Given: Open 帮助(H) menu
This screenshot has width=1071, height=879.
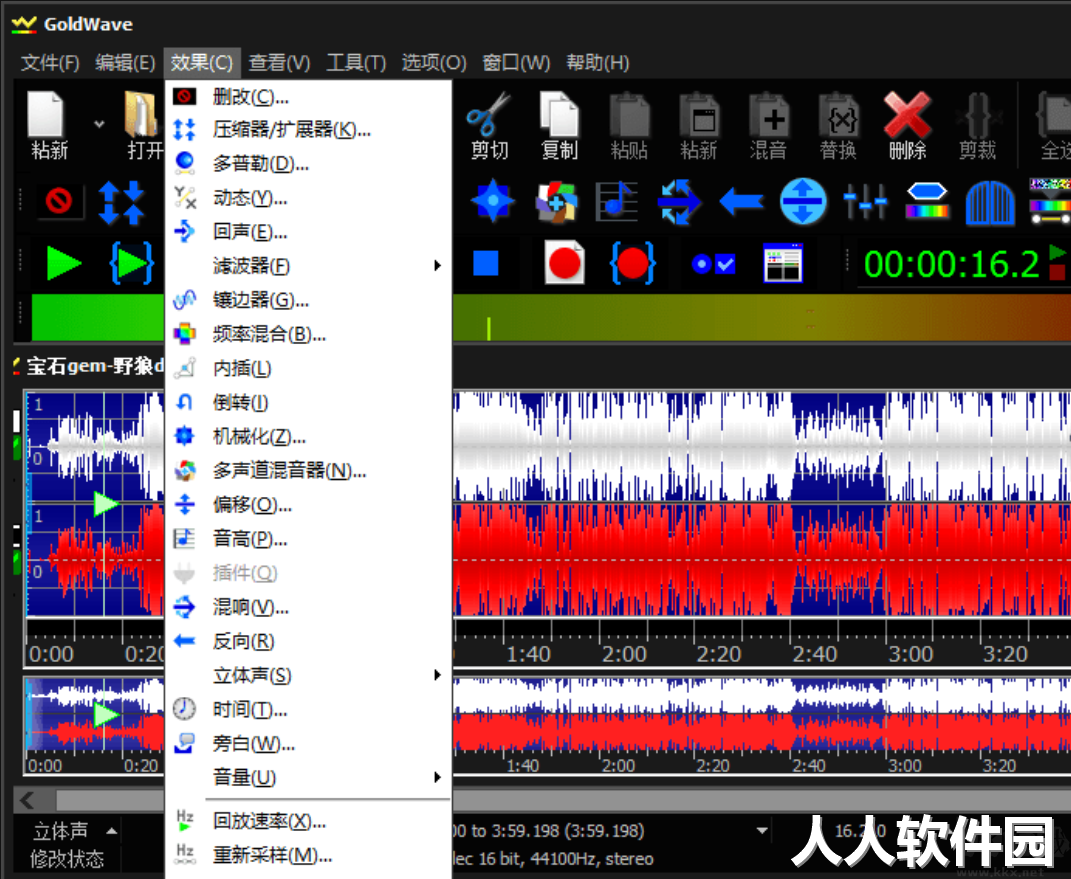Looking at the screenshot, I should coord(598,63).
